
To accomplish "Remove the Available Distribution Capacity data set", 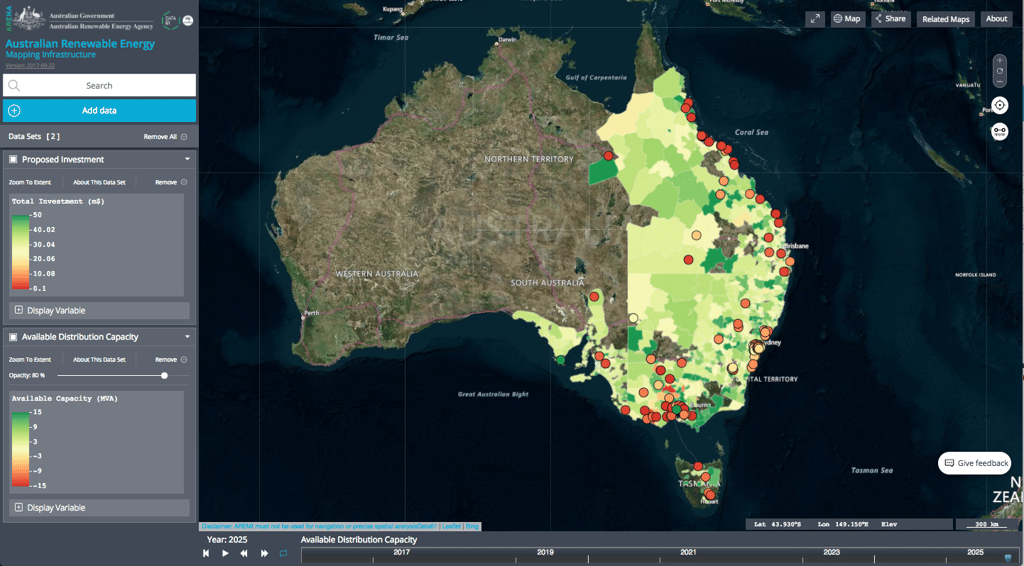I will (x=171, y=360).
